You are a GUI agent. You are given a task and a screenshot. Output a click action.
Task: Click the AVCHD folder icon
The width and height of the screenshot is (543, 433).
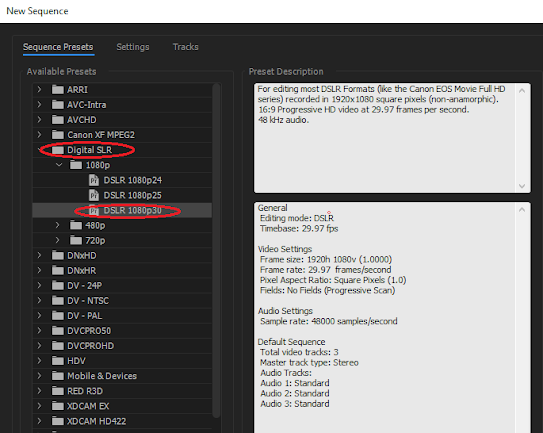click(58, 120)
